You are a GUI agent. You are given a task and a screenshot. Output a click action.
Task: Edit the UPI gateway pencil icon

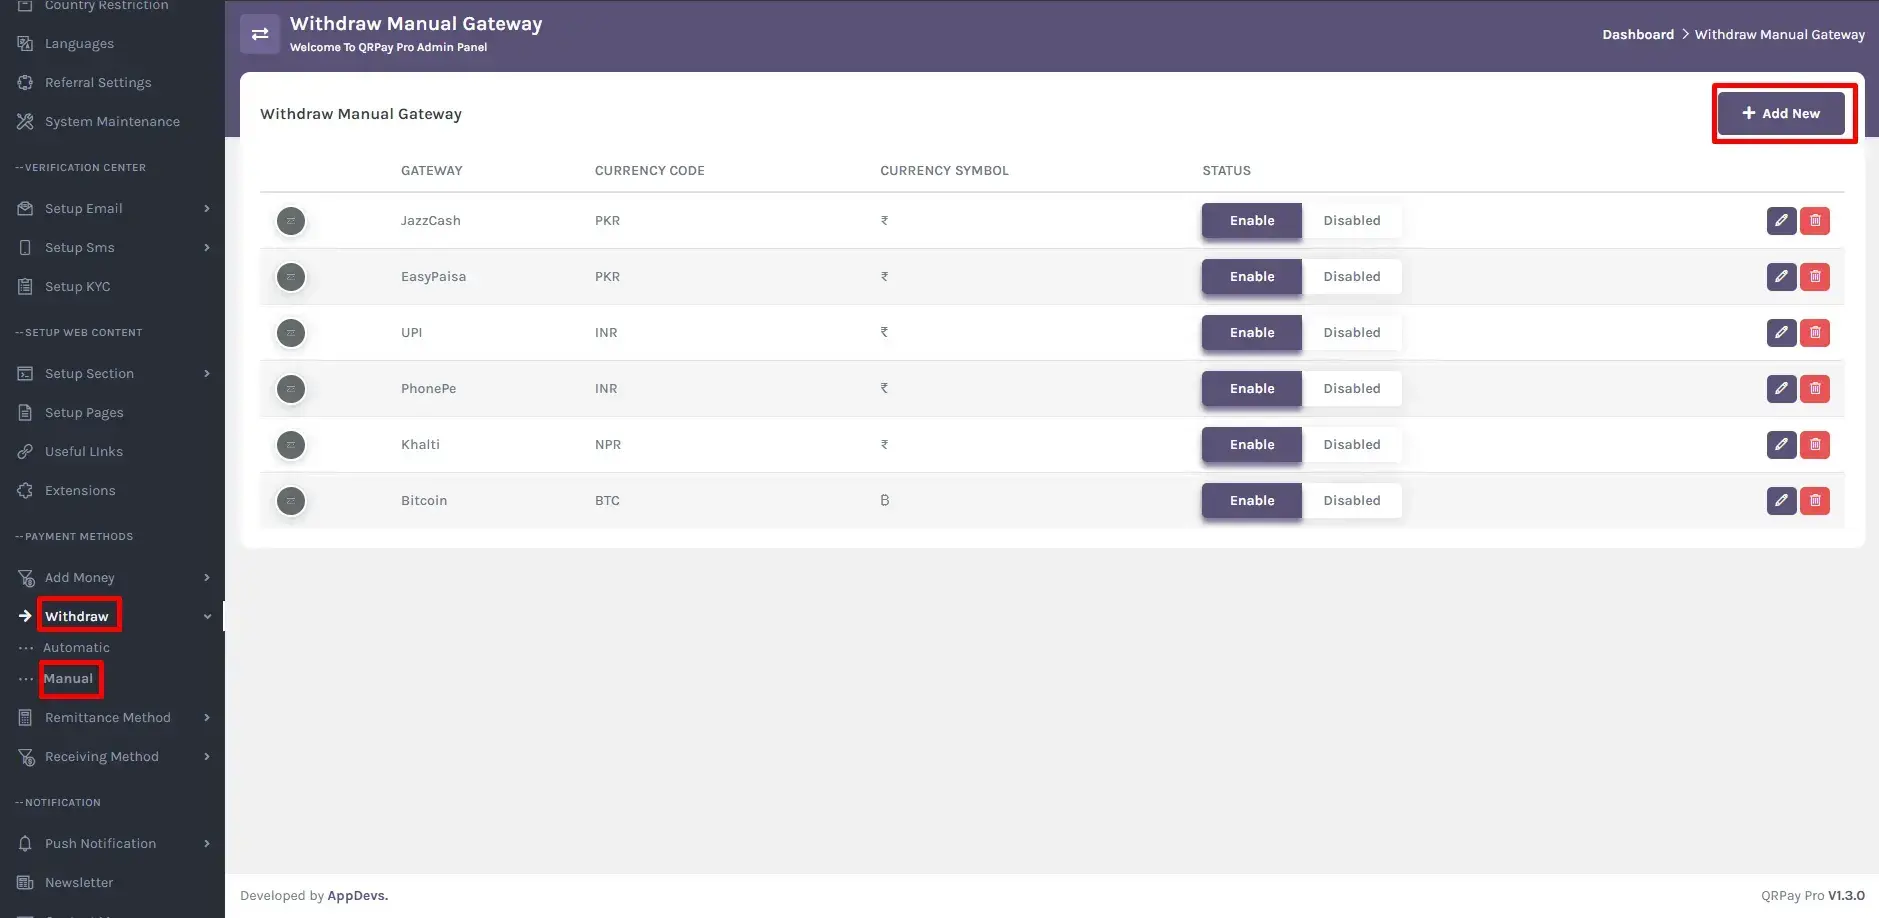click(1781, 333)
